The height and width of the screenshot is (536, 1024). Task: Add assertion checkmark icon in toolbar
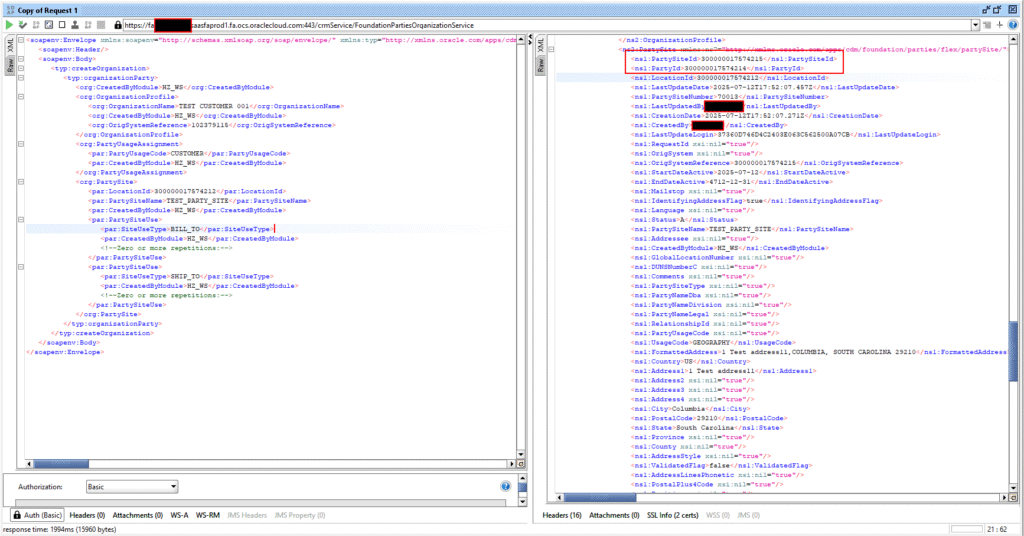coord(23,25)
